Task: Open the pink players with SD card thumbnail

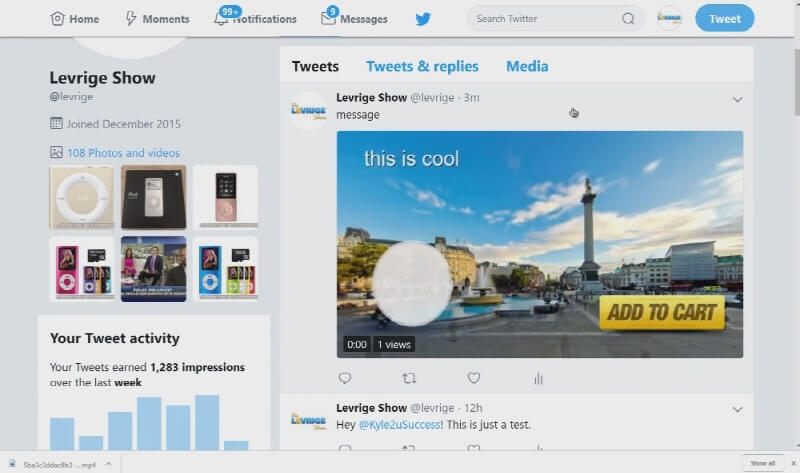Action: coord(82,269)
